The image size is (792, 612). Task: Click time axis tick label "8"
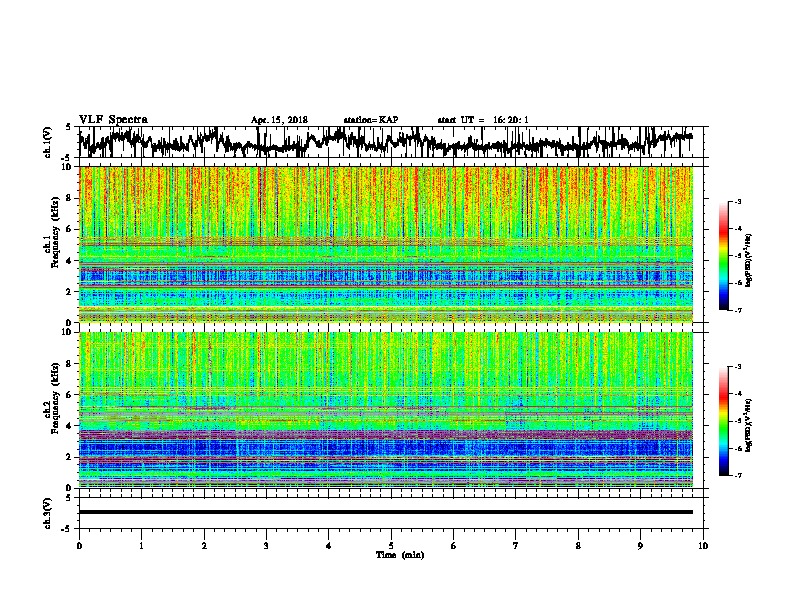[578, 546]
